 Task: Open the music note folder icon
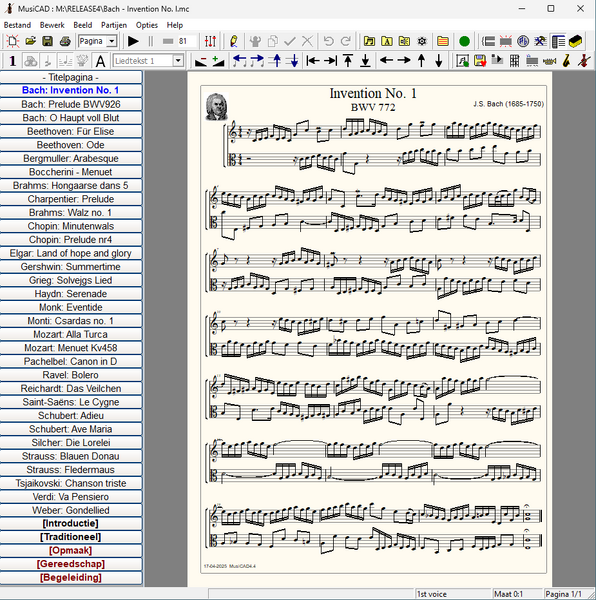coord(369,41)
